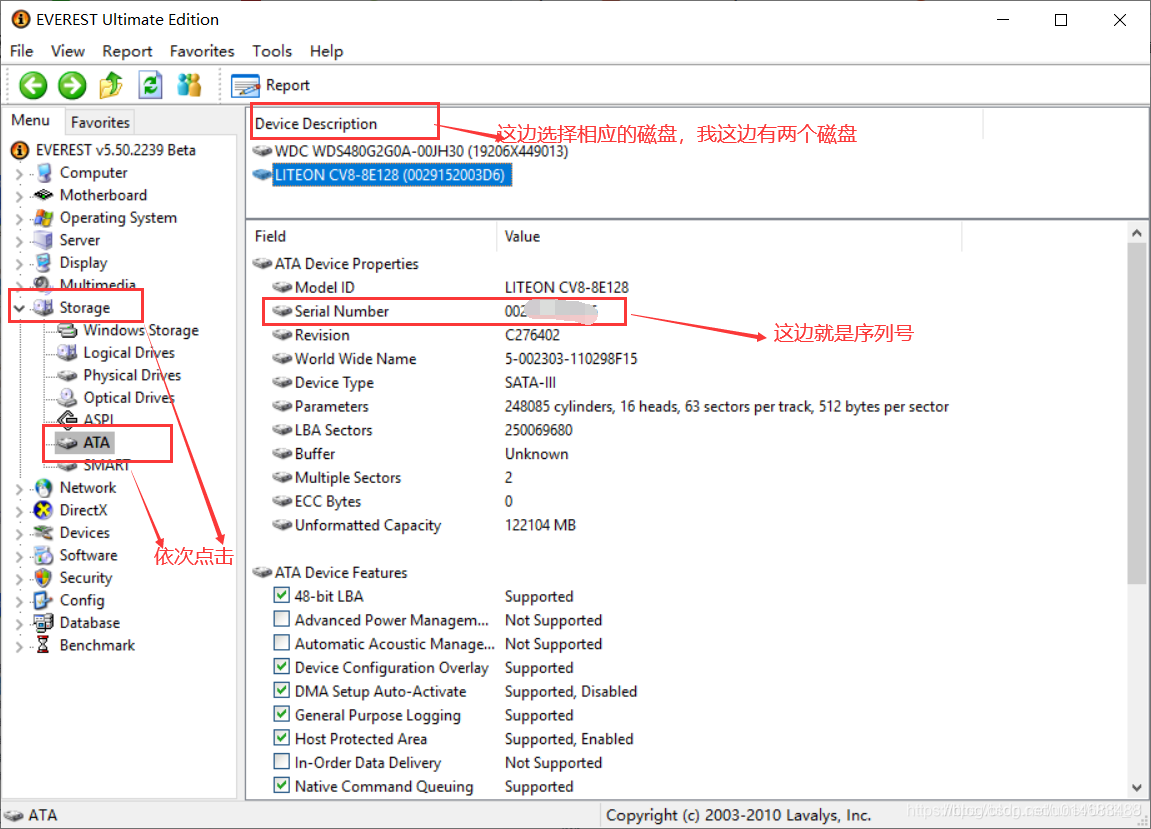Select the Windows Storage tree item
This screenshot has width=1151, height=829.
(140, 330)
